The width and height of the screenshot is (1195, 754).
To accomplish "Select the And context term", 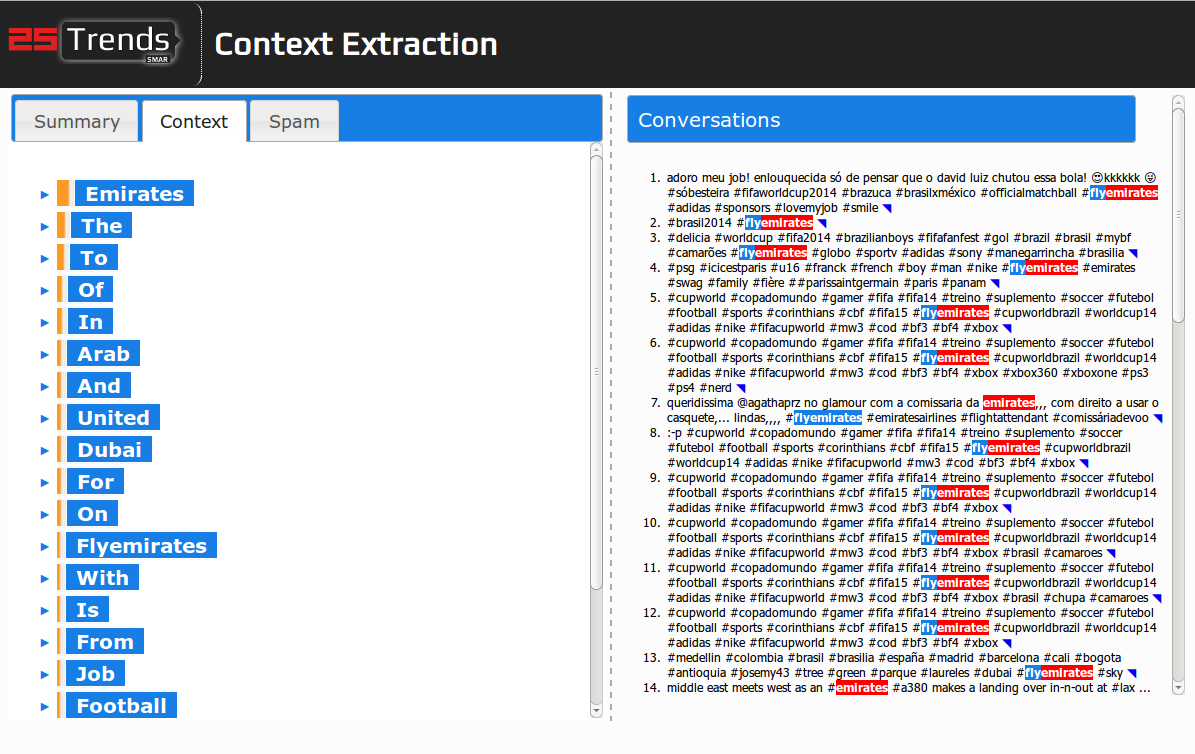I will click(x=99, y=386).
